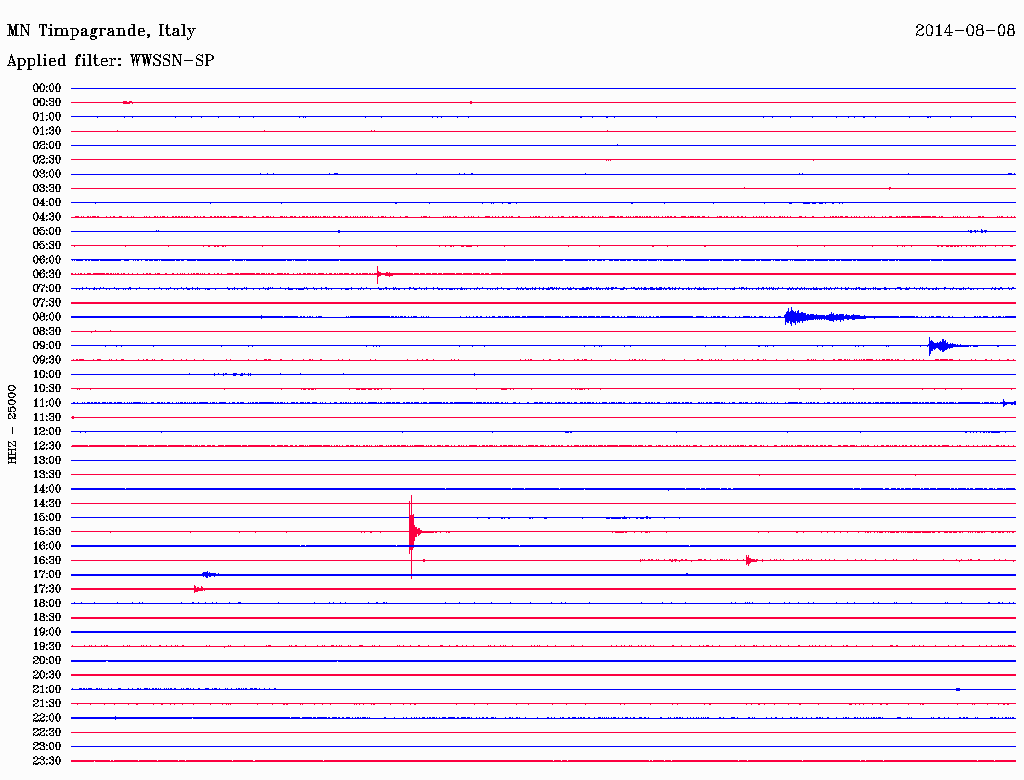This screenshot has height=780, width=1024.
Task: Select the 12:30 time label
Action: tap(47, 446)
